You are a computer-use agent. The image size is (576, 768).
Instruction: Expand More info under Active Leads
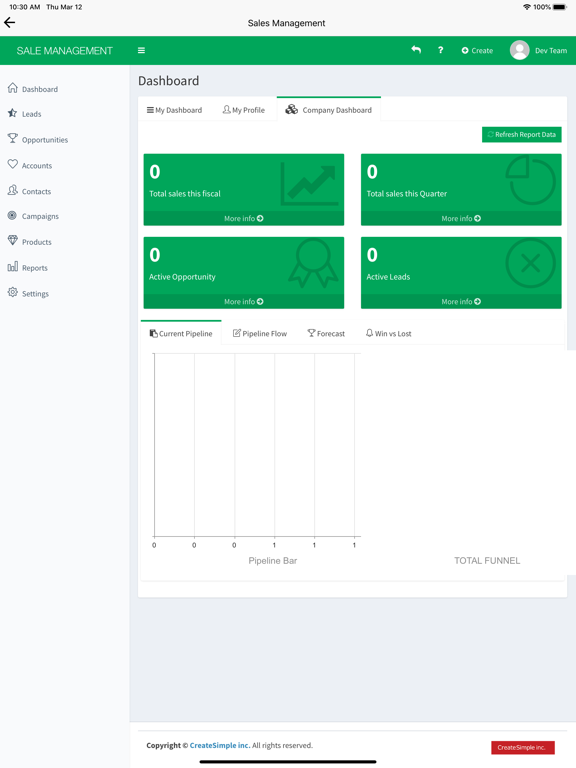[x=461, y=302]
